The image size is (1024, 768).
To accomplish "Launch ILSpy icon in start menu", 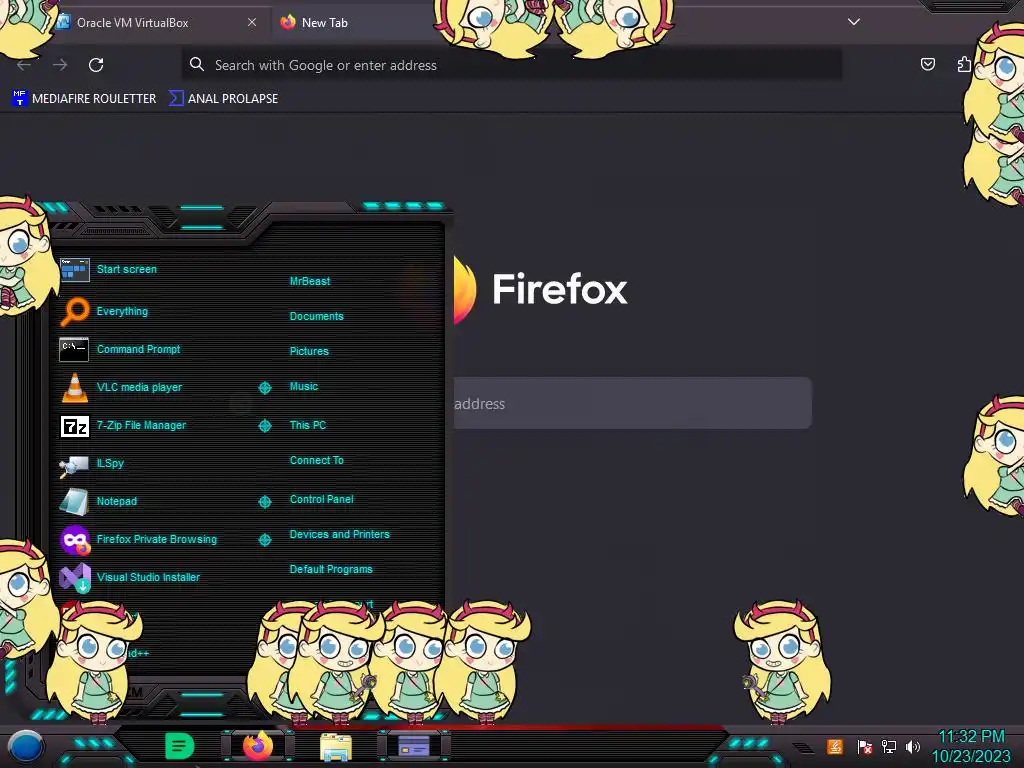I will coord(74,464).
